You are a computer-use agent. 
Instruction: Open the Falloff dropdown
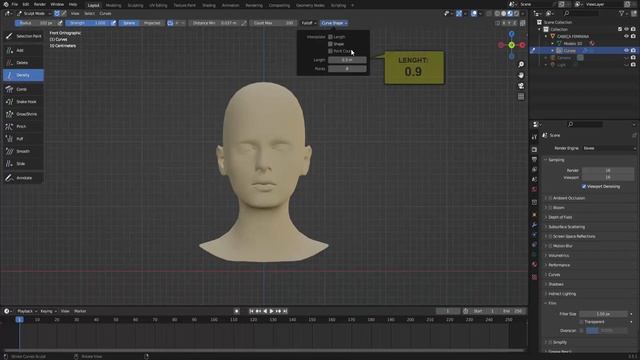point(309,23)
